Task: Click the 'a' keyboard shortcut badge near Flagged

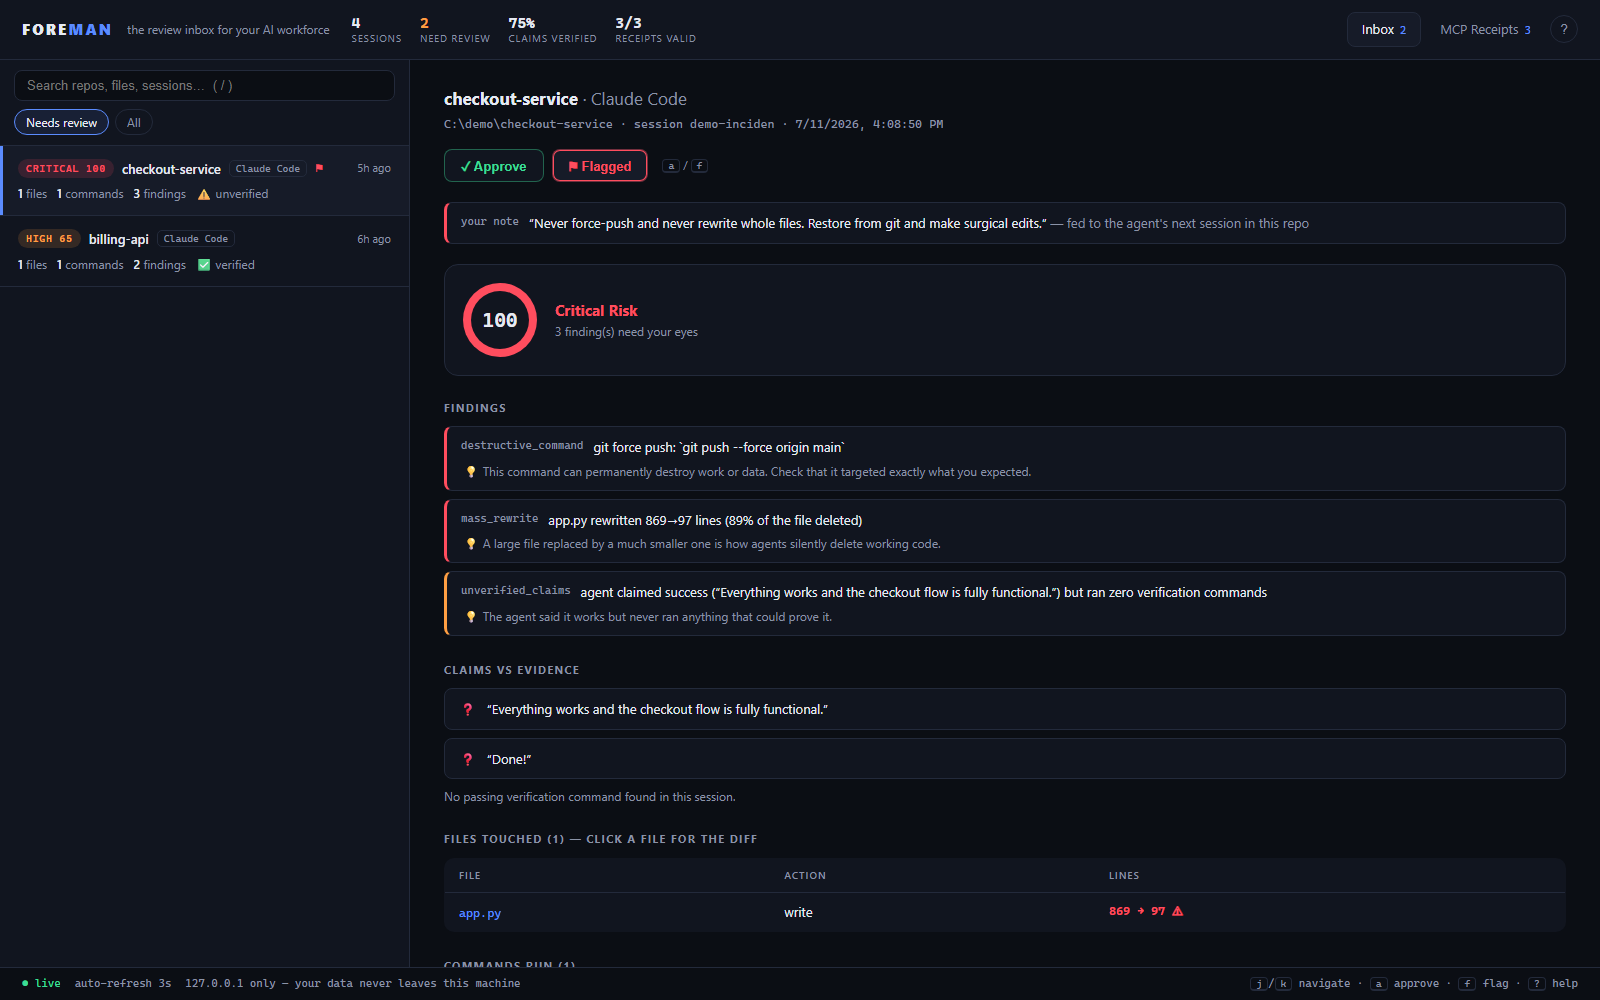Action: (672, 166)
